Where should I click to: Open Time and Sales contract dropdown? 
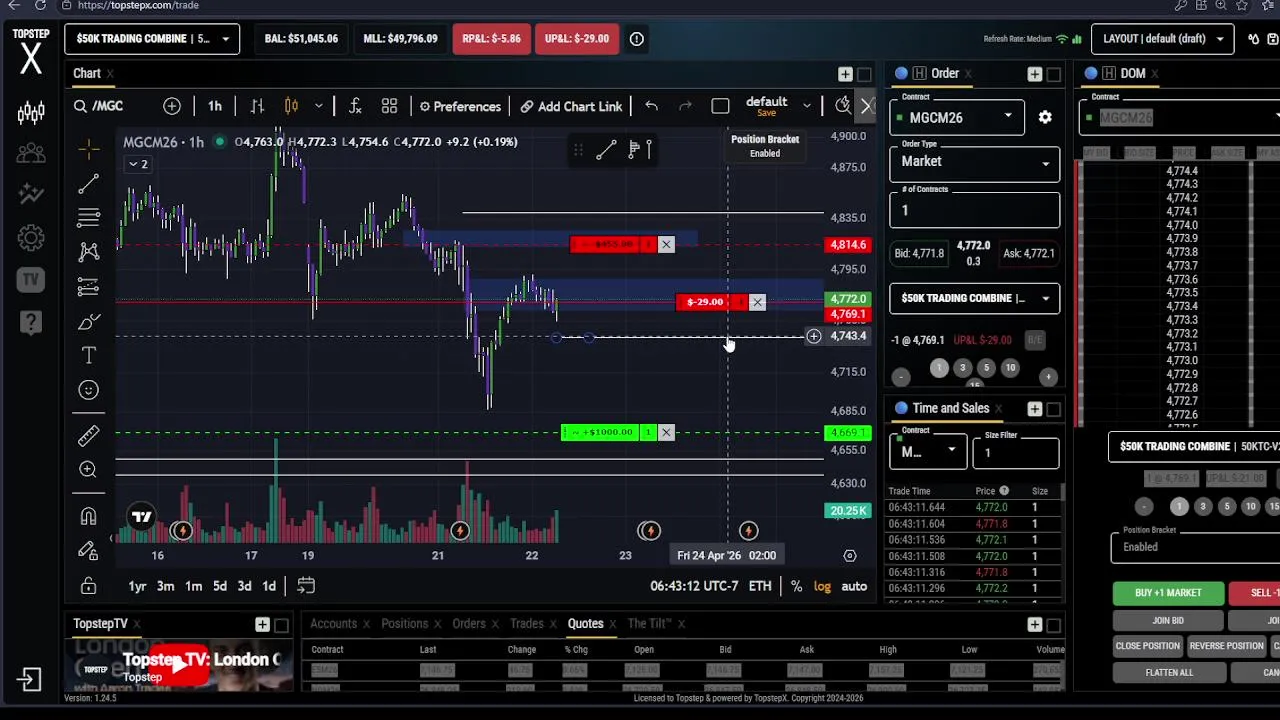928,451
